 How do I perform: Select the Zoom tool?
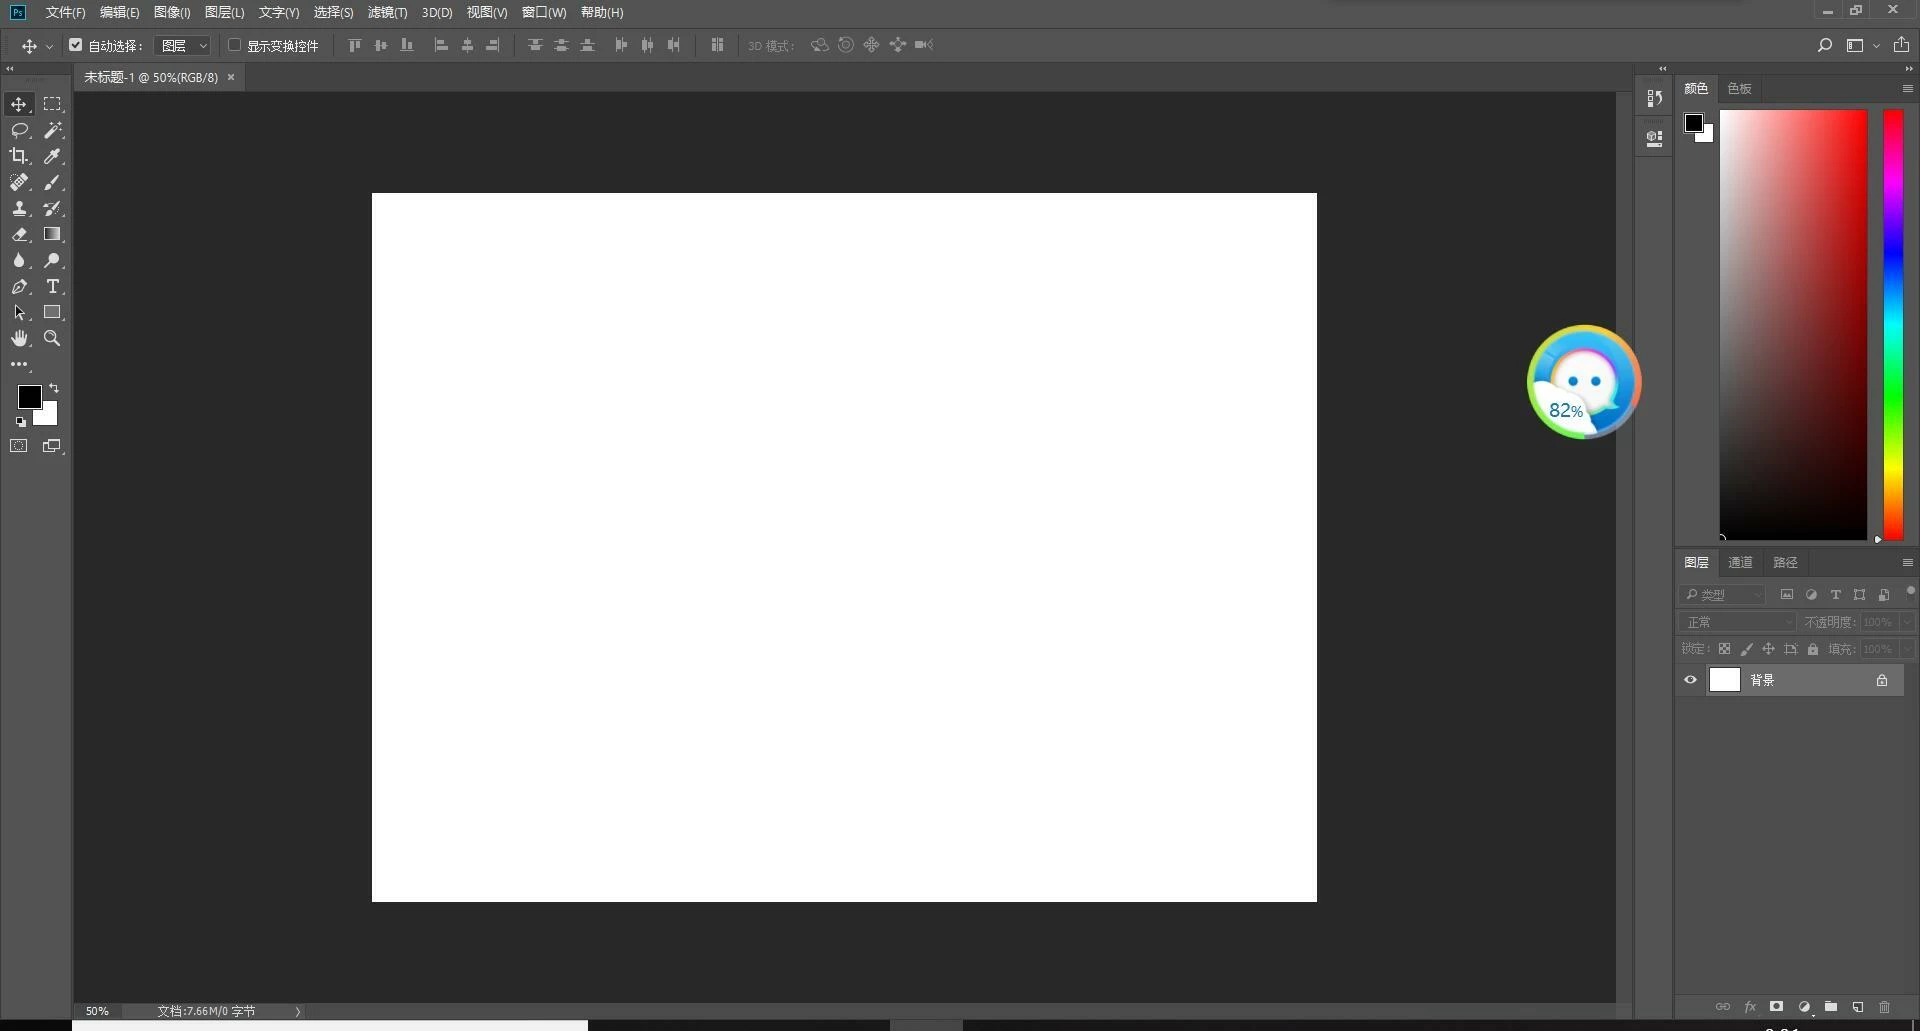pyautogui.click(x=52, y=338)
